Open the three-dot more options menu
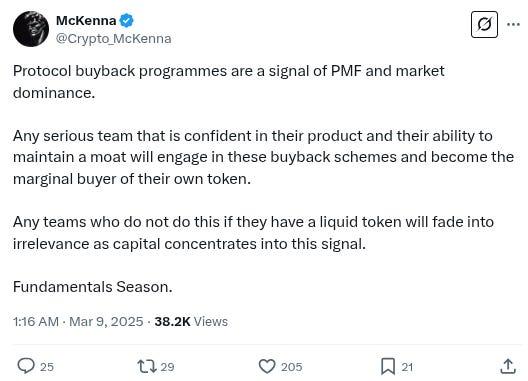 pos(513,24)
